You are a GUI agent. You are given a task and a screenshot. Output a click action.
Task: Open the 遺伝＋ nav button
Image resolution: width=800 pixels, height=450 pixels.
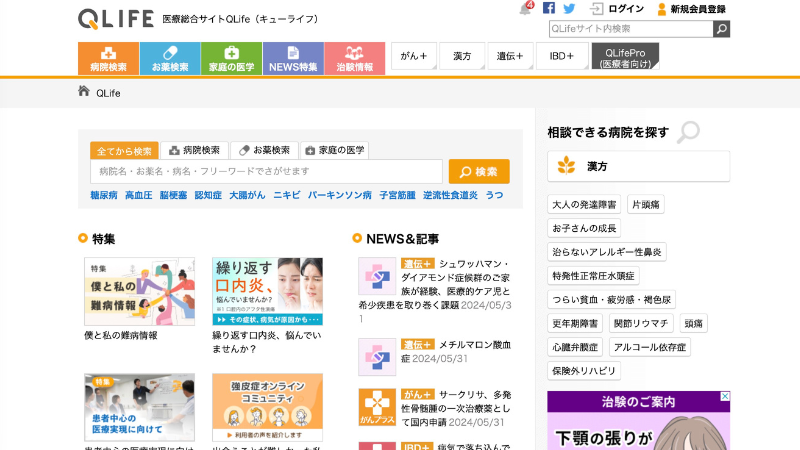510,56
